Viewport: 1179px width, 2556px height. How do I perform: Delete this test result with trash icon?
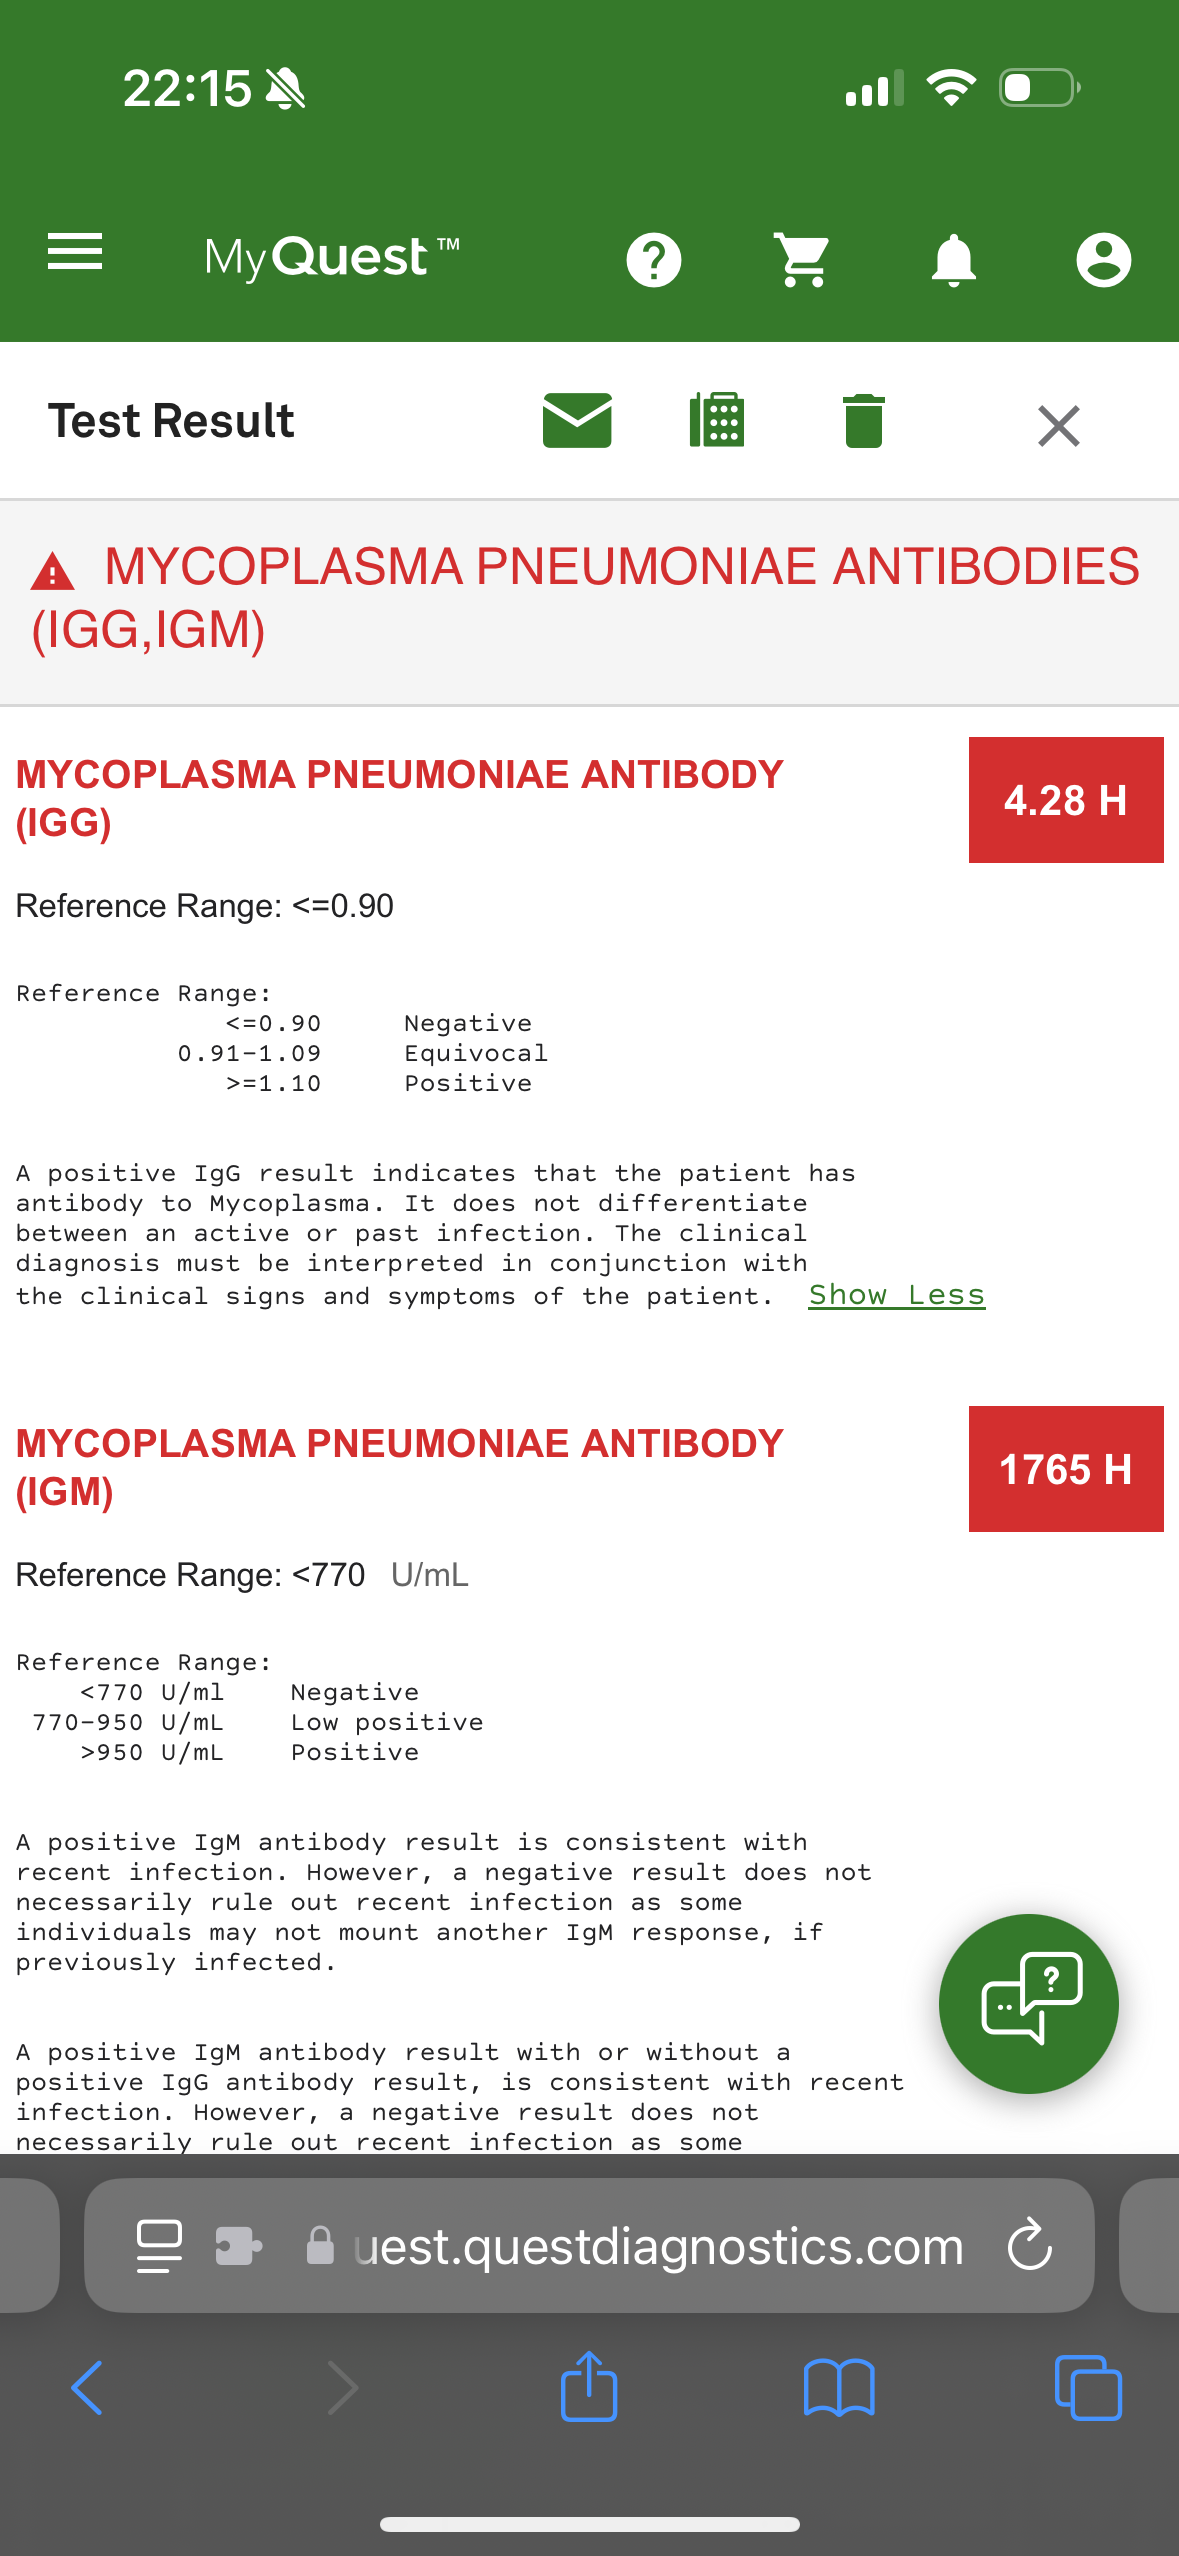pyautogui.click(x=864, y=421)
